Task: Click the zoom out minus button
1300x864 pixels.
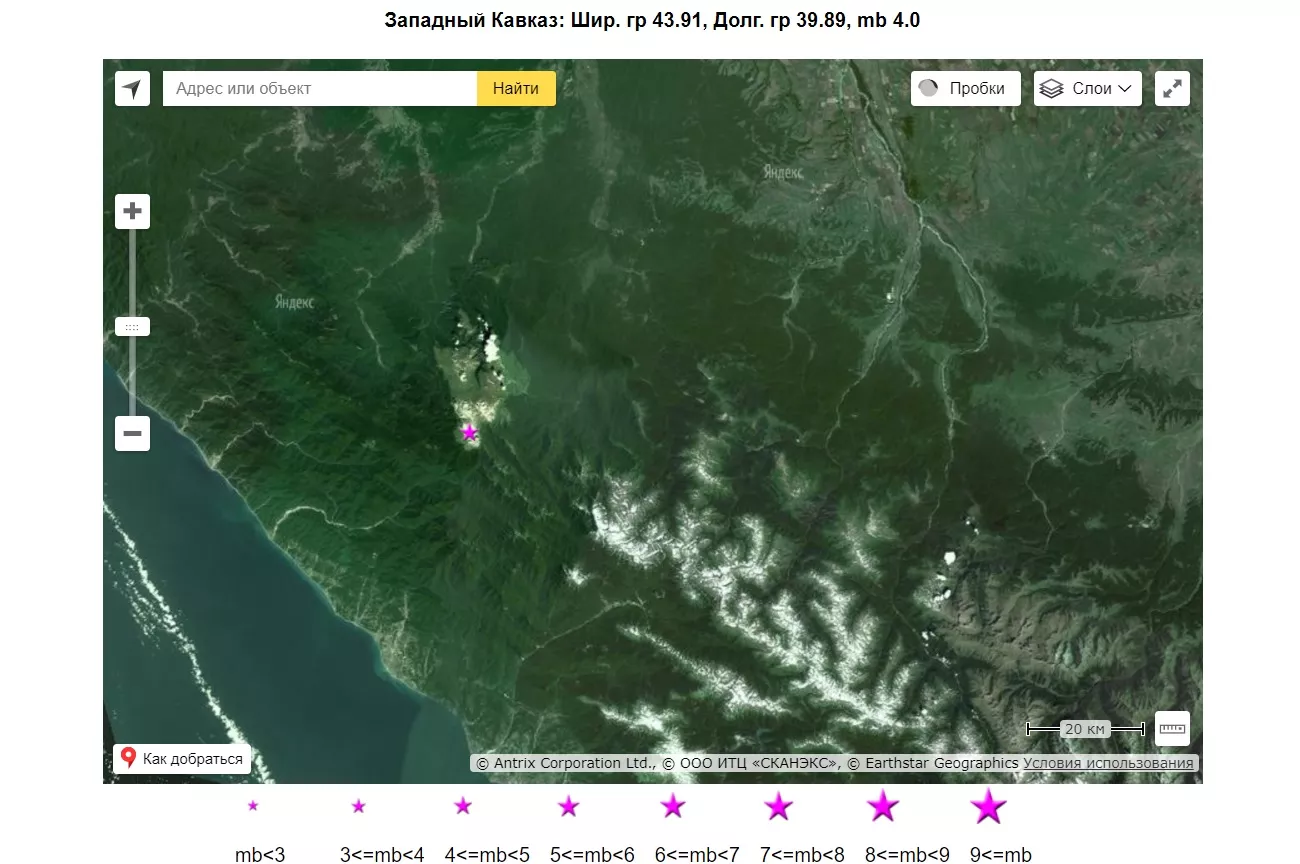Action: coord(132,434)
